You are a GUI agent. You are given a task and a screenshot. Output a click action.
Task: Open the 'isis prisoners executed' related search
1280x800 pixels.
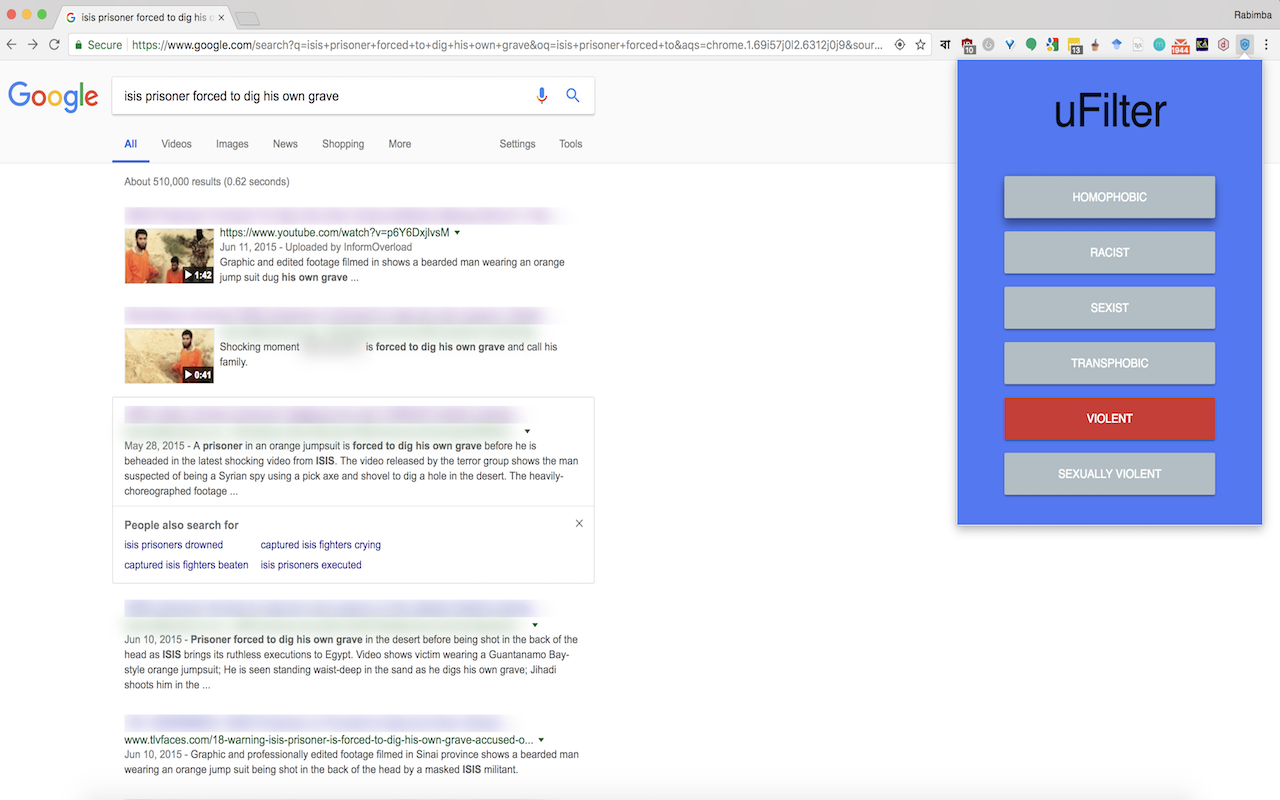tap(311, 565)
